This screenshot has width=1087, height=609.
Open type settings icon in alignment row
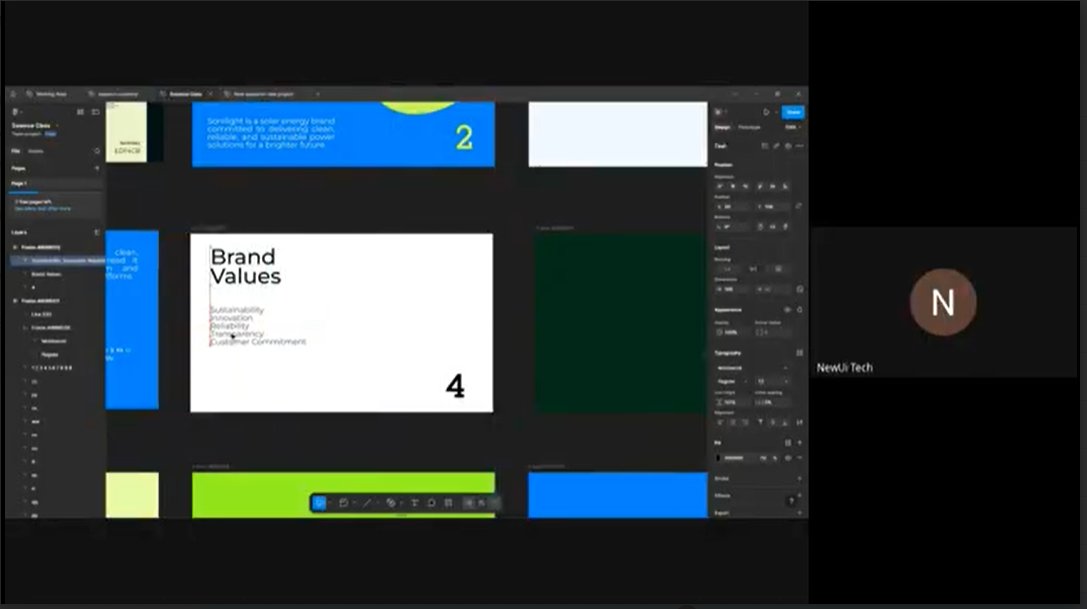799,422
